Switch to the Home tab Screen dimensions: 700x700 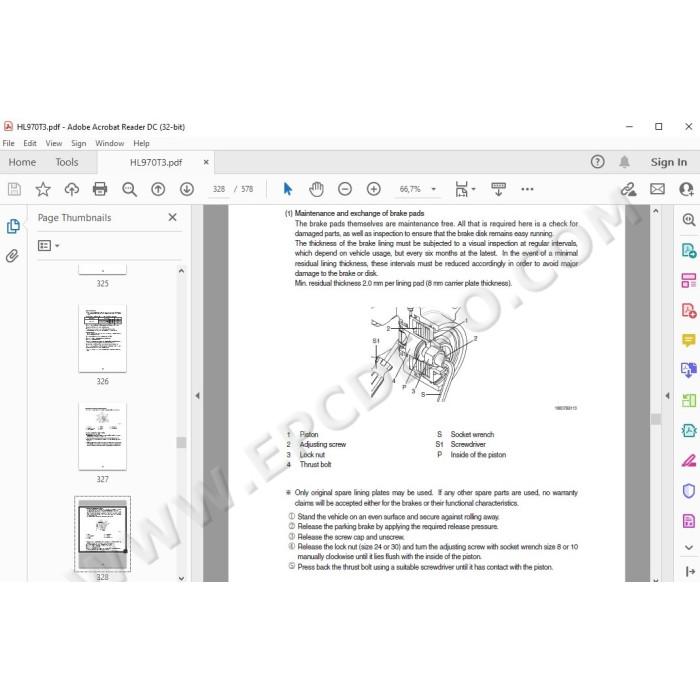[x=22, y=162]
